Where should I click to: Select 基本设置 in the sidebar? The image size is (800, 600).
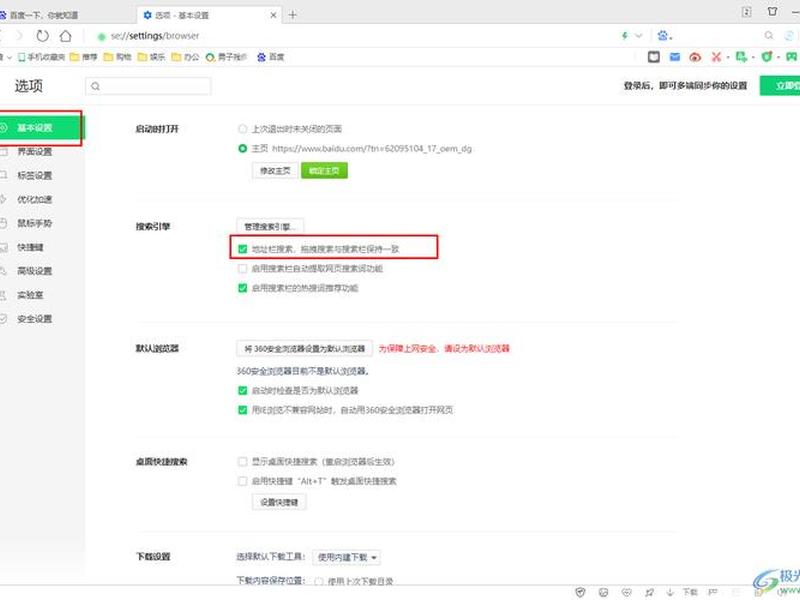coord(41,128)
